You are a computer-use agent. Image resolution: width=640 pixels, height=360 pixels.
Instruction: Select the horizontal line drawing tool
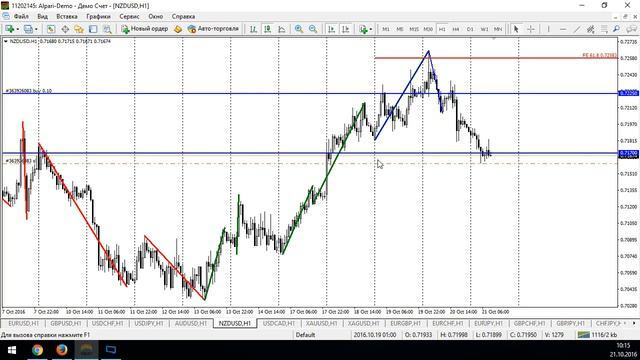(x=563, y=29)
